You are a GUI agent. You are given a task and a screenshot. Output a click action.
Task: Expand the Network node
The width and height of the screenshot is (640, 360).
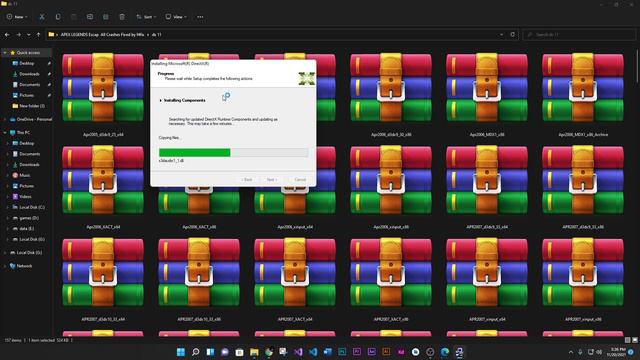pos(5,266)
